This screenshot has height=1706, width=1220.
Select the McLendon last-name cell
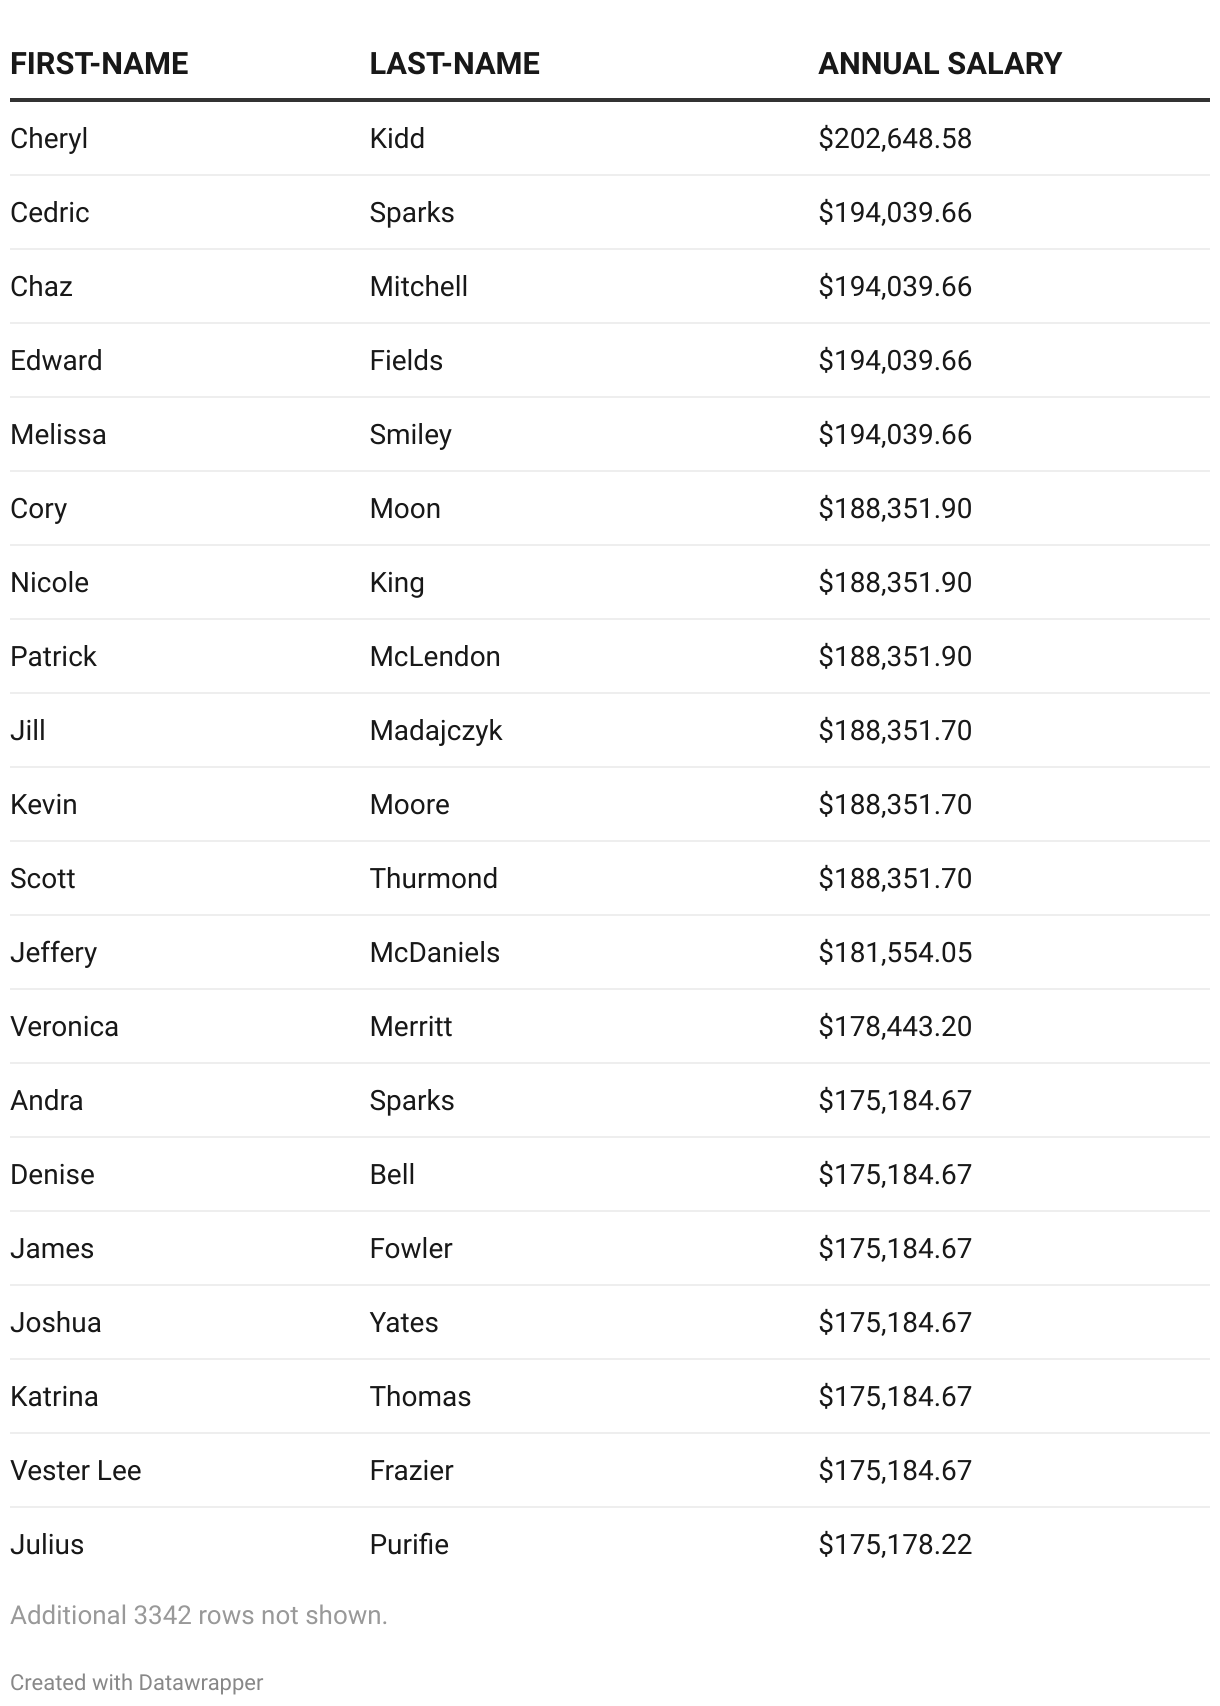pyautogui.click(x=435, y=657)
